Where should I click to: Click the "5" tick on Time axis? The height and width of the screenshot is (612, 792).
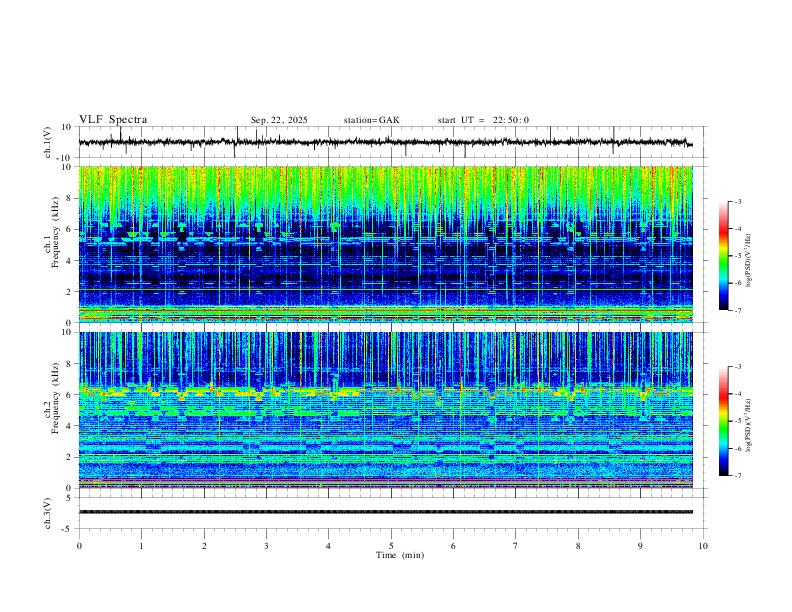click(391, 546)
